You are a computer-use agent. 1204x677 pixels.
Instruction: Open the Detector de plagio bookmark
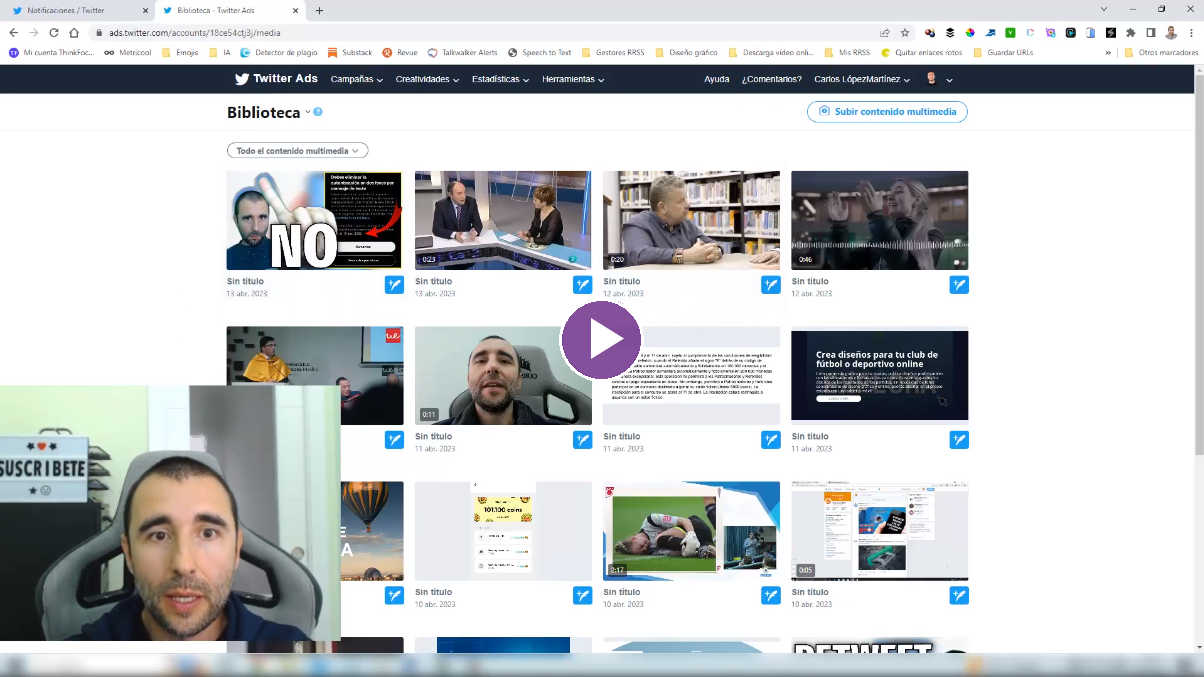click(x=279, y=52)
